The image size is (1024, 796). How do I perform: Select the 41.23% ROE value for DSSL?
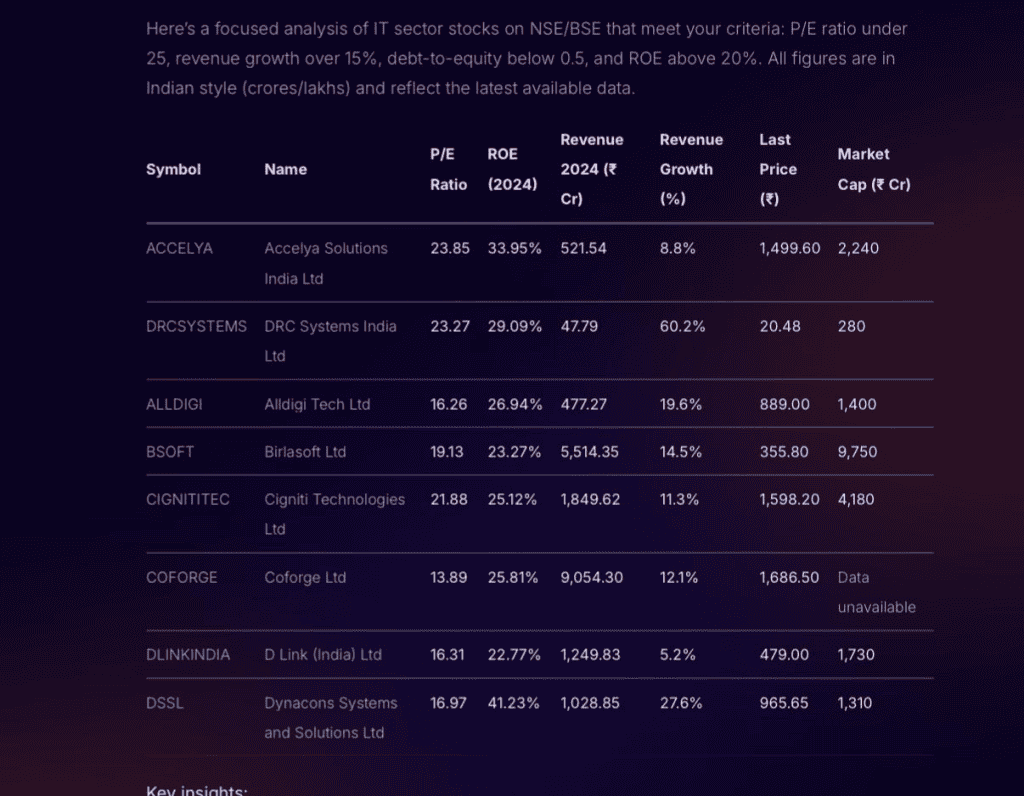[513, 703]
